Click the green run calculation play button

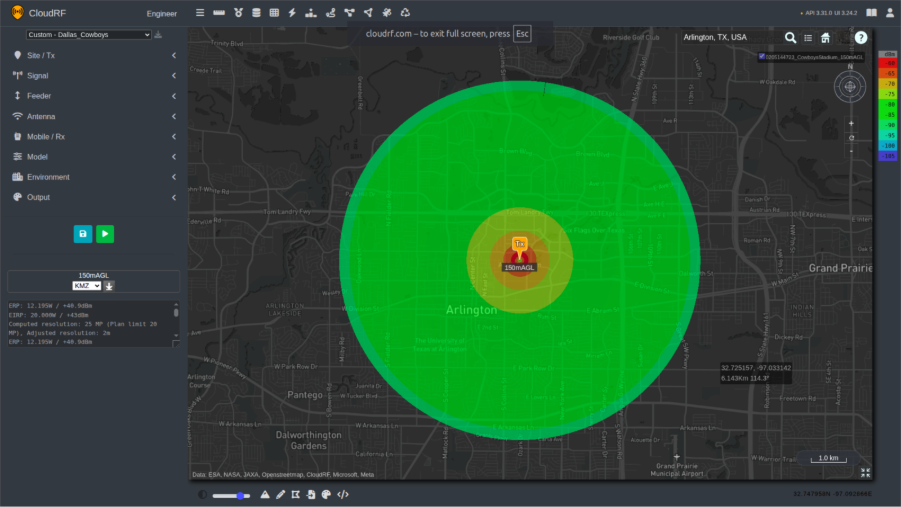[x=105, y=233]
